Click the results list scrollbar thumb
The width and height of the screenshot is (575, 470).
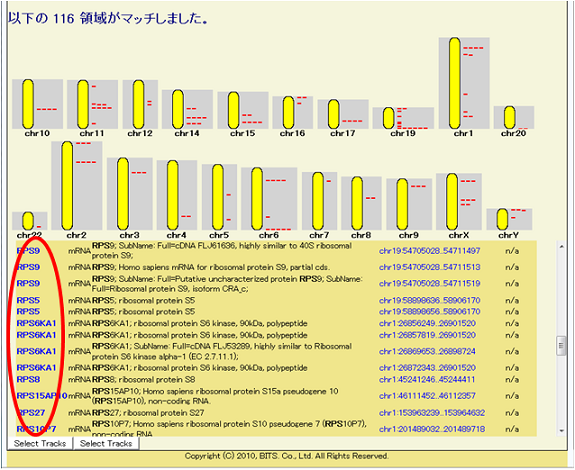[561, 345]
